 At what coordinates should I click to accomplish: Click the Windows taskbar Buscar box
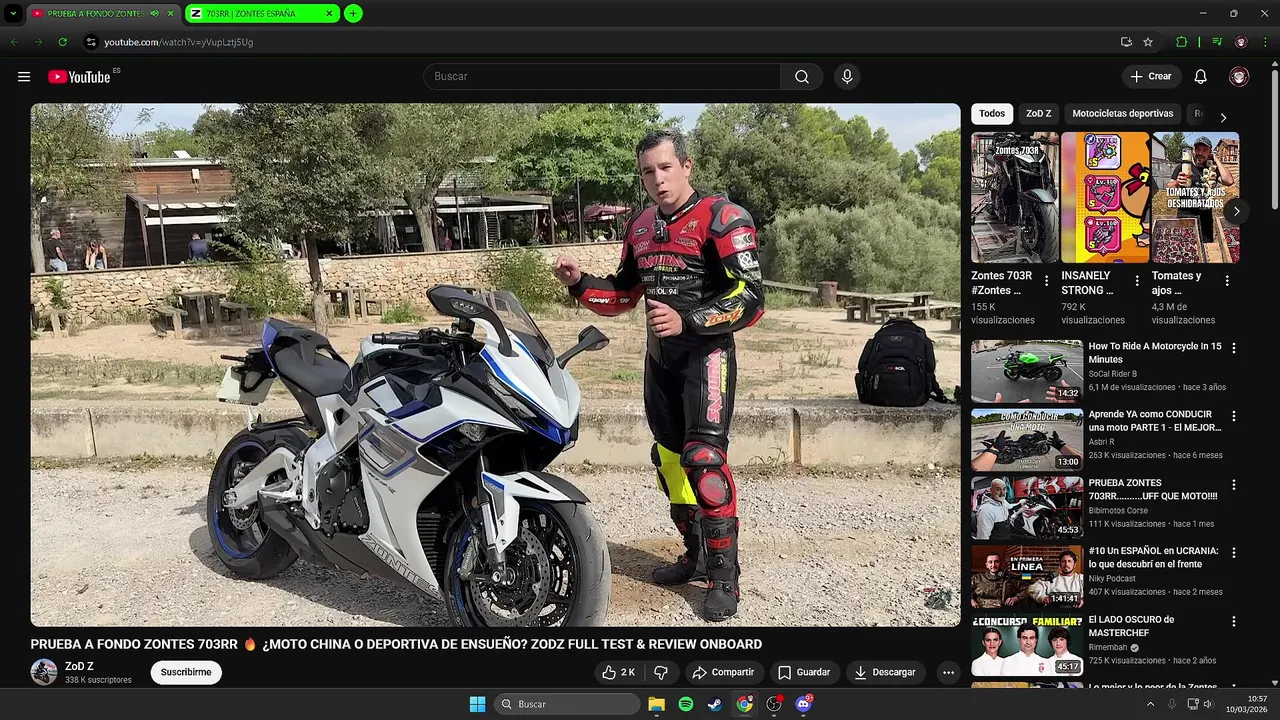click(x=568, y=704)
